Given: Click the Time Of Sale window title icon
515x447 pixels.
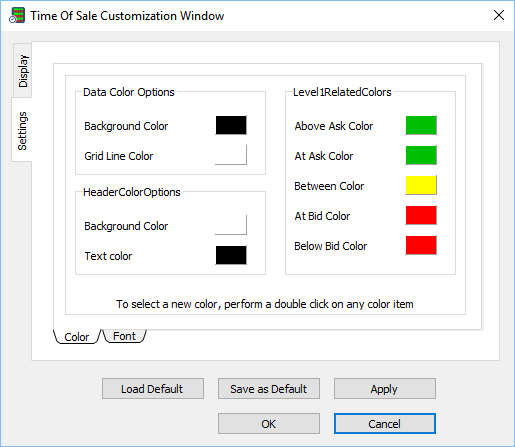Looking at the screenshot, I should click(x=17, y=15).
